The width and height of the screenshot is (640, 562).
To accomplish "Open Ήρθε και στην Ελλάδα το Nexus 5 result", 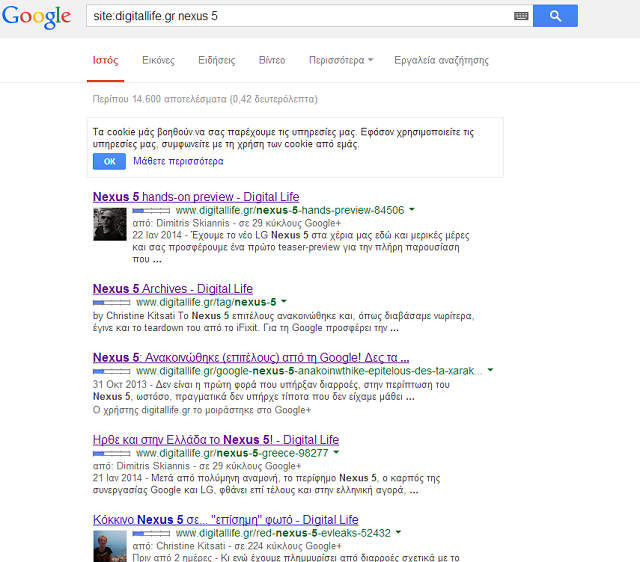I will 216,440.
